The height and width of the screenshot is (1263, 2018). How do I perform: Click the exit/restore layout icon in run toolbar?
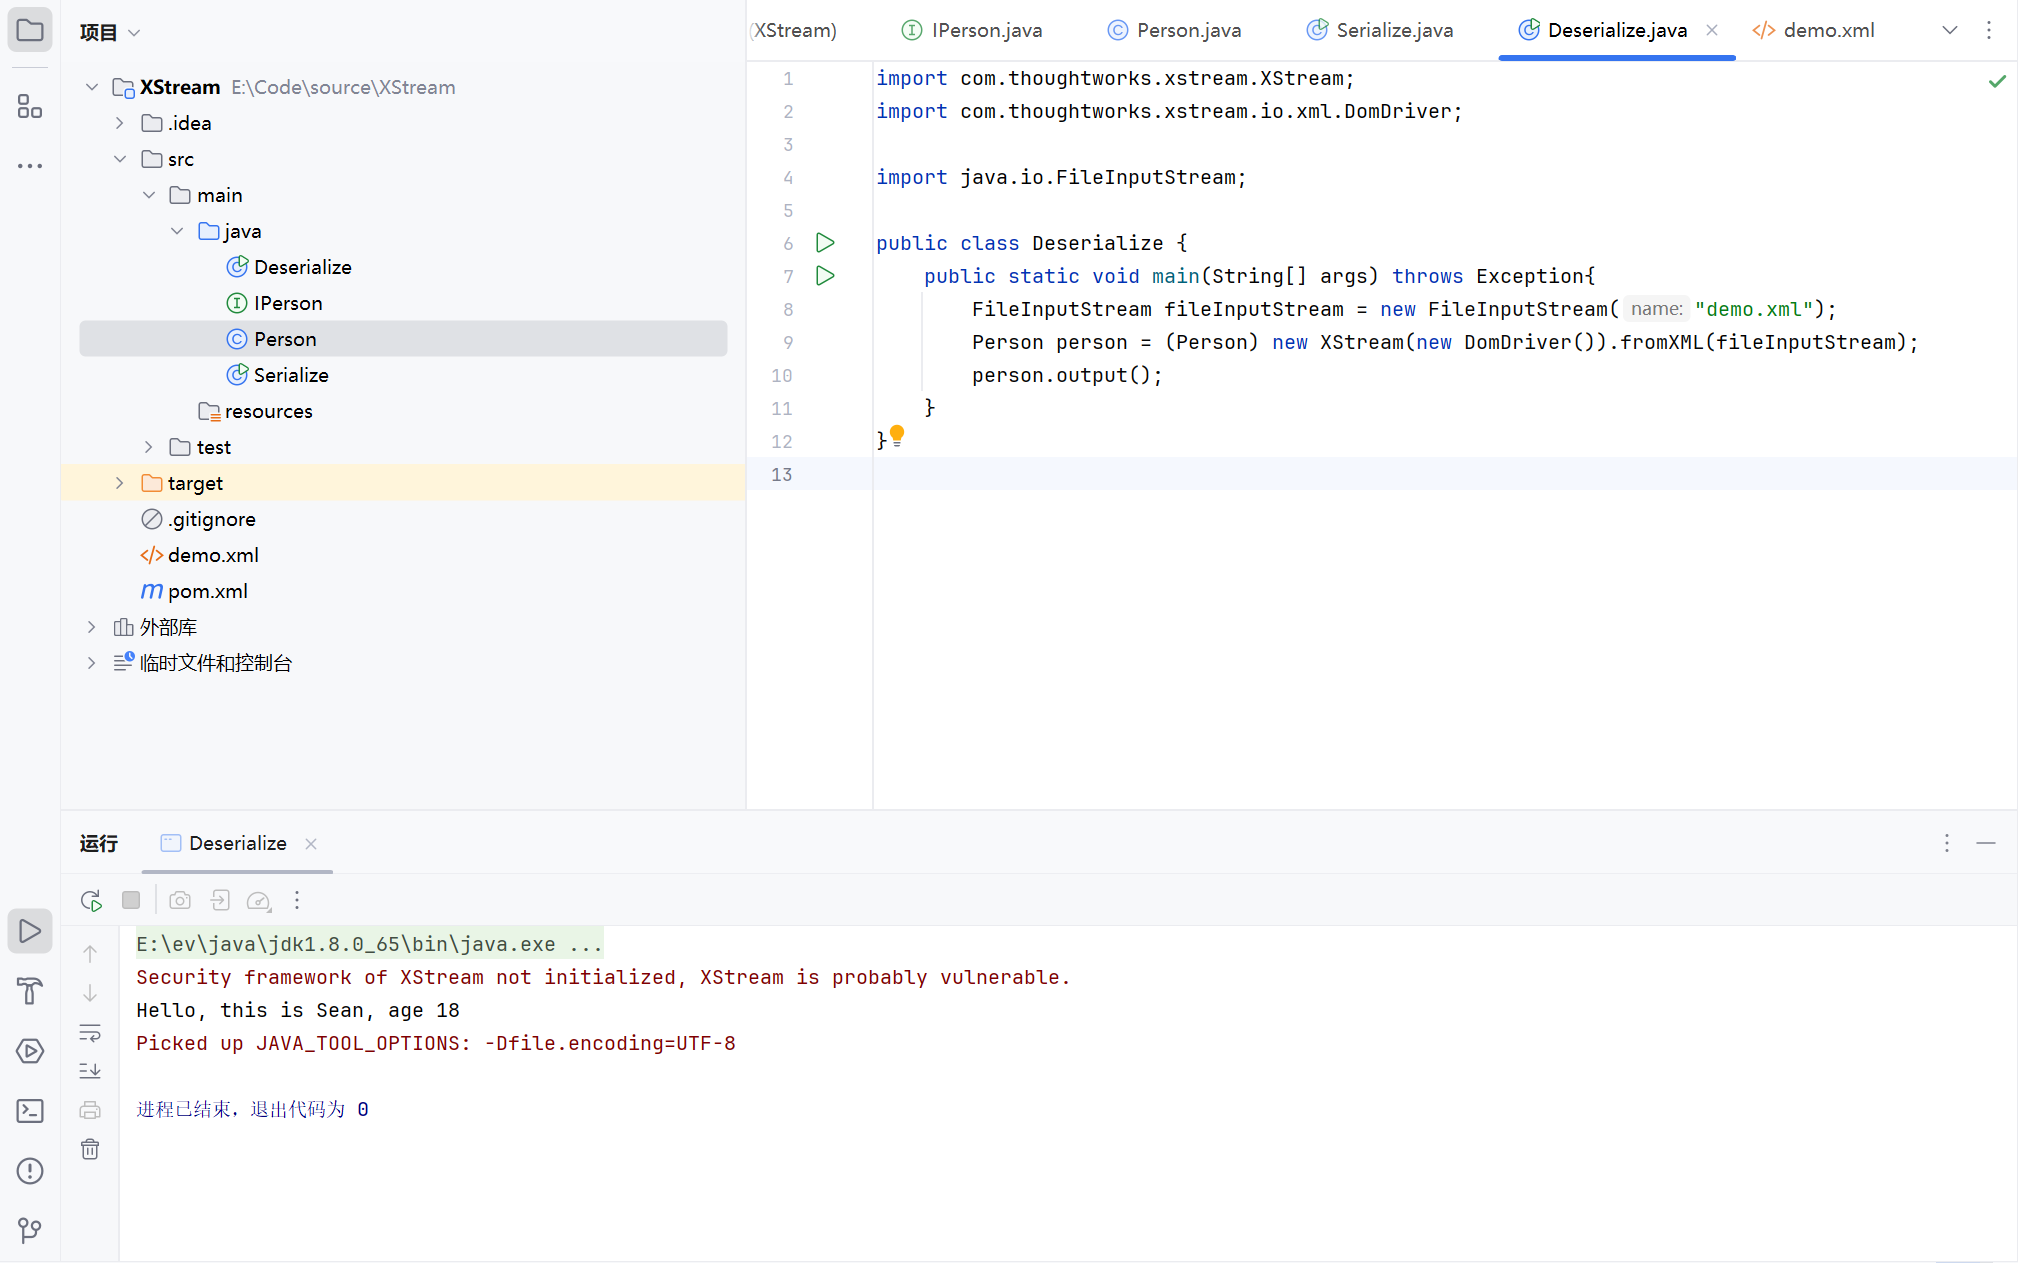(220, 900)
